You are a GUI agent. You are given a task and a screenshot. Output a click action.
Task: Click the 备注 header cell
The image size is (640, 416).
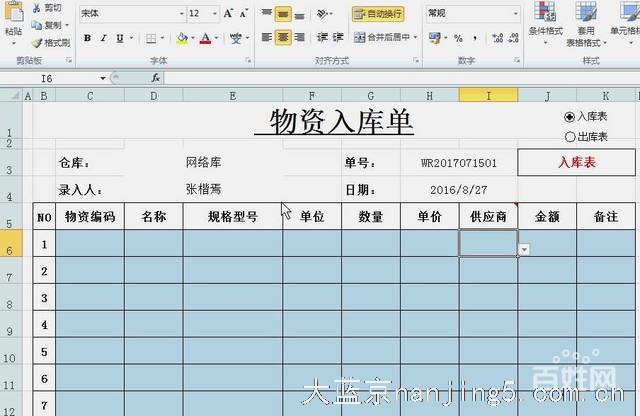(606, 216)
